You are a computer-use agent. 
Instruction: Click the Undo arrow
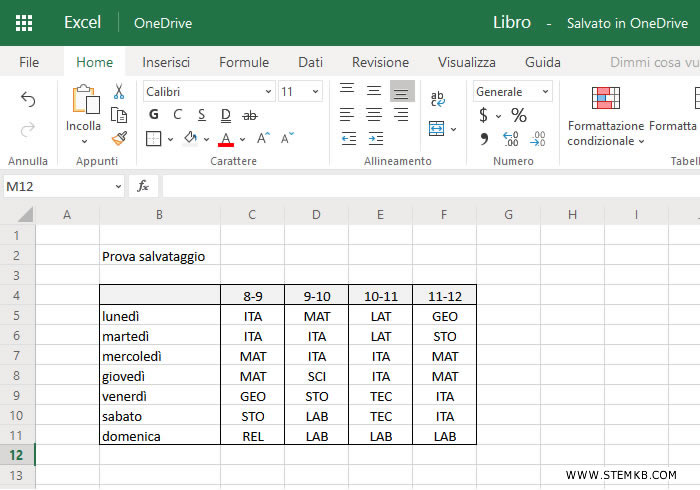[28, 100]
